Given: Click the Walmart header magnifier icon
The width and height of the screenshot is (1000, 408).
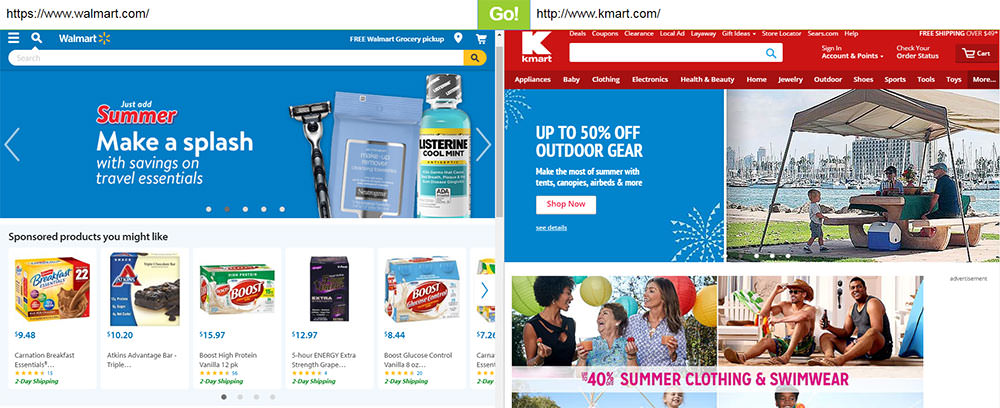Looking at the screenshot, I should tap(36, 38).
